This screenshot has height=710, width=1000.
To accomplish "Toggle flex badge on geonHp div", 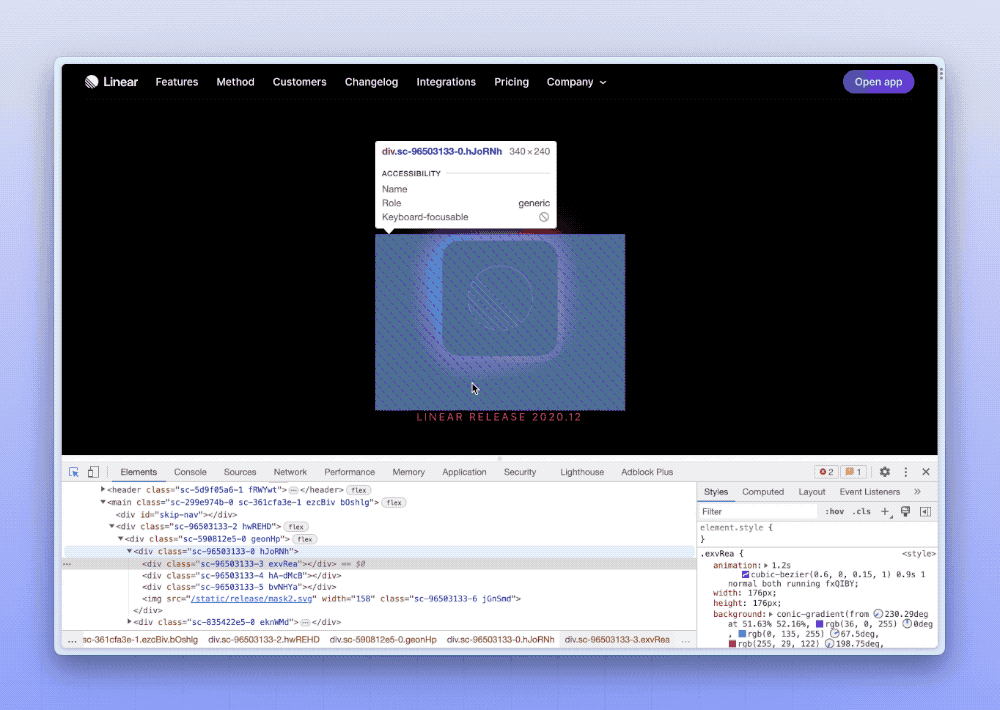I will tap(305, 539).
